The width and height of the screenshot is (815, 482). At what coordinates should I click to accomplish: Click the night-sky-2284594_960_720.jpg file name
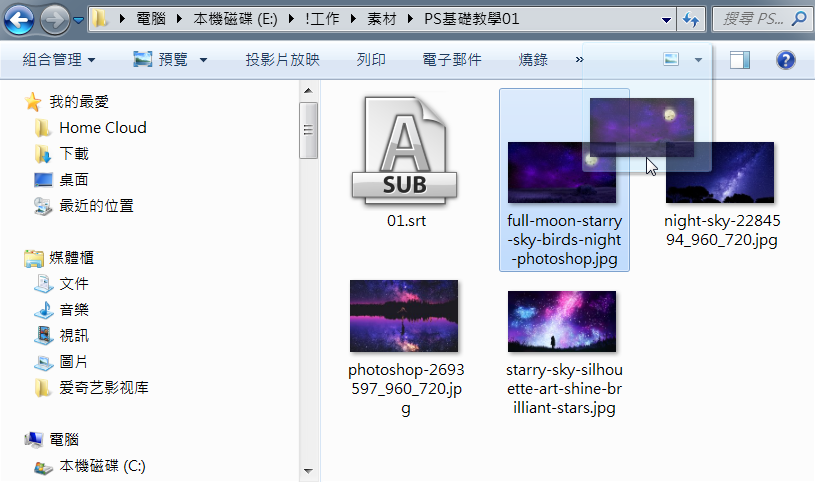pyautogui.click(x=722, y=230)
